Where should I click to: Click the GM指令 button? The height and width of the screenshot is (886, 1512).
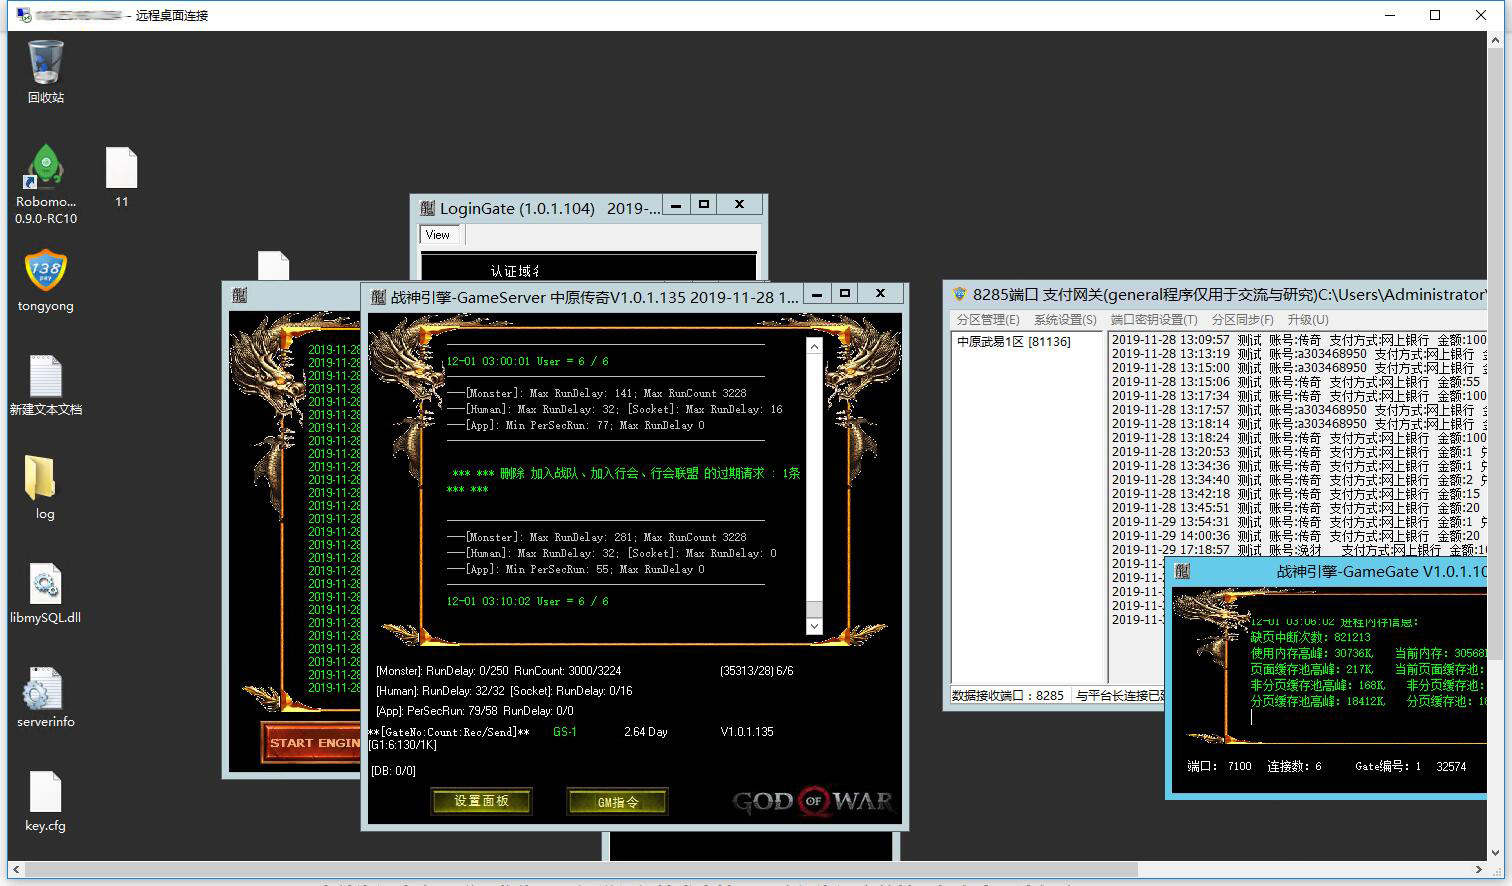pos(617,802)
